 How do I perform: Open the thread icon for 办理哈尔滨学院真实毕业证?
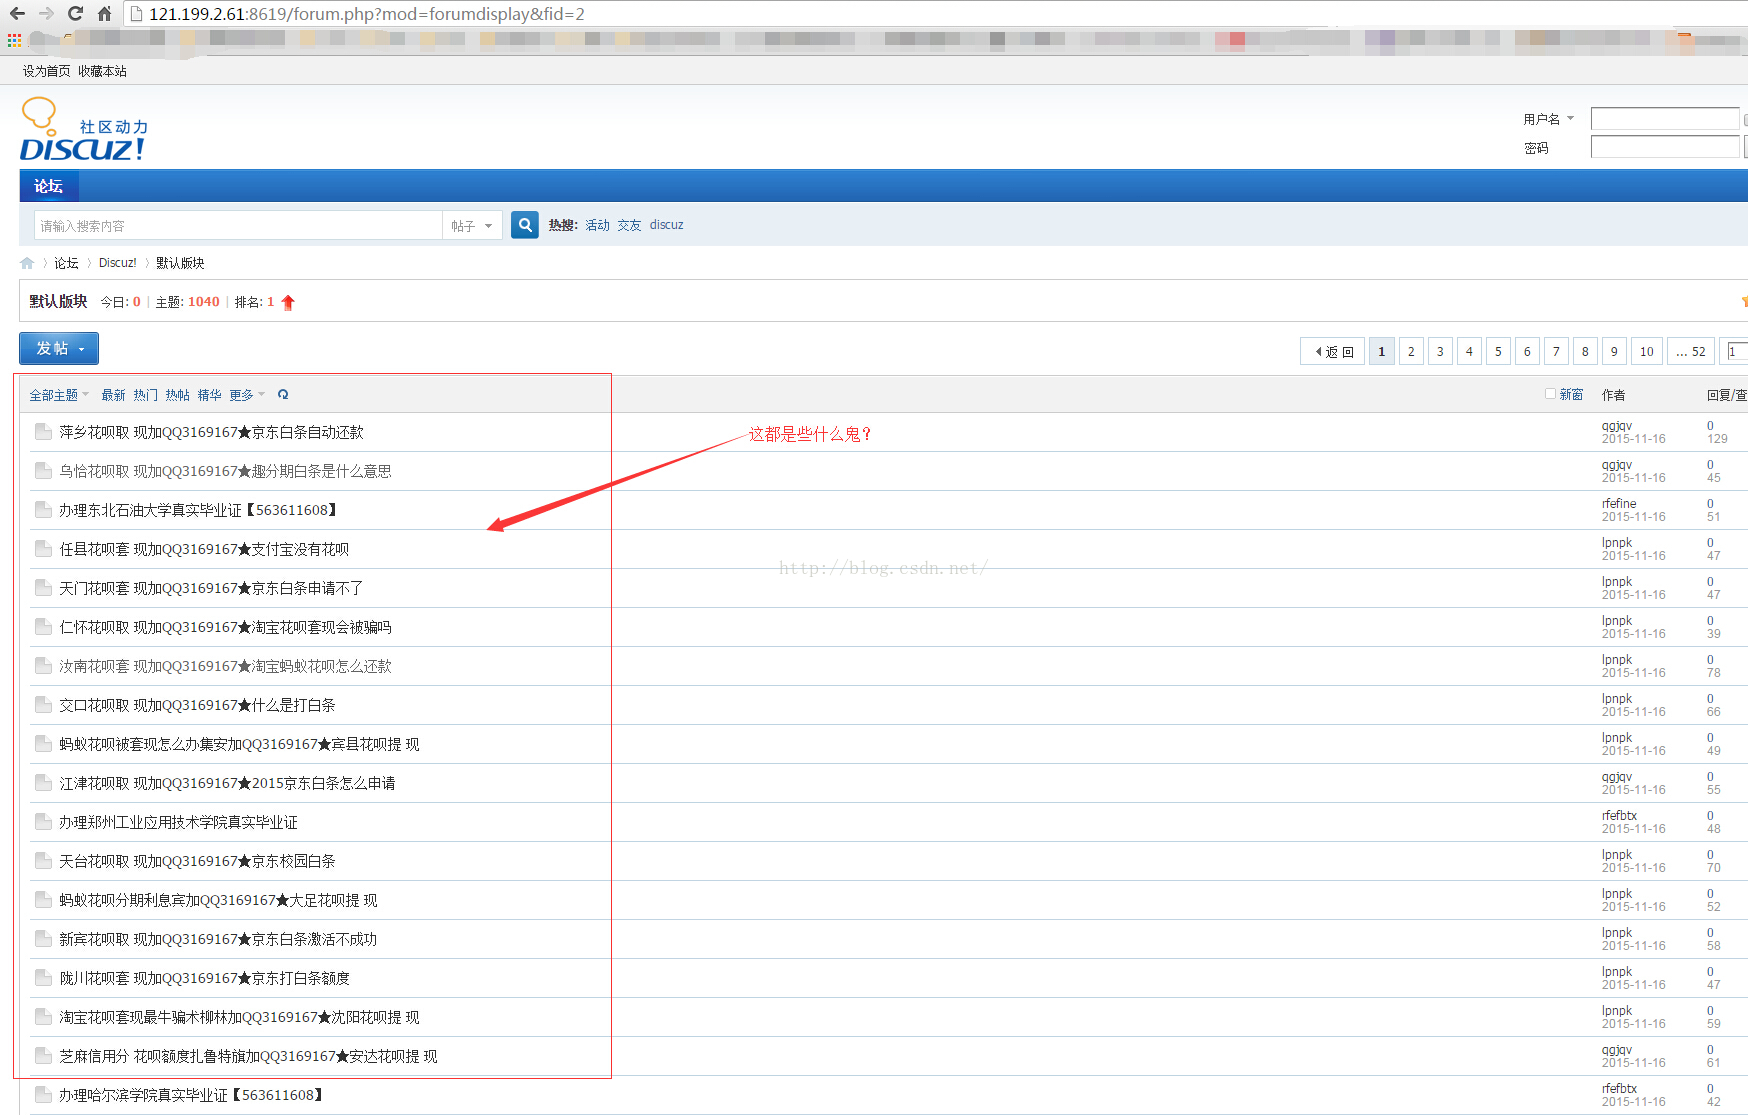pyautogui.click(x=43, y=1095)
